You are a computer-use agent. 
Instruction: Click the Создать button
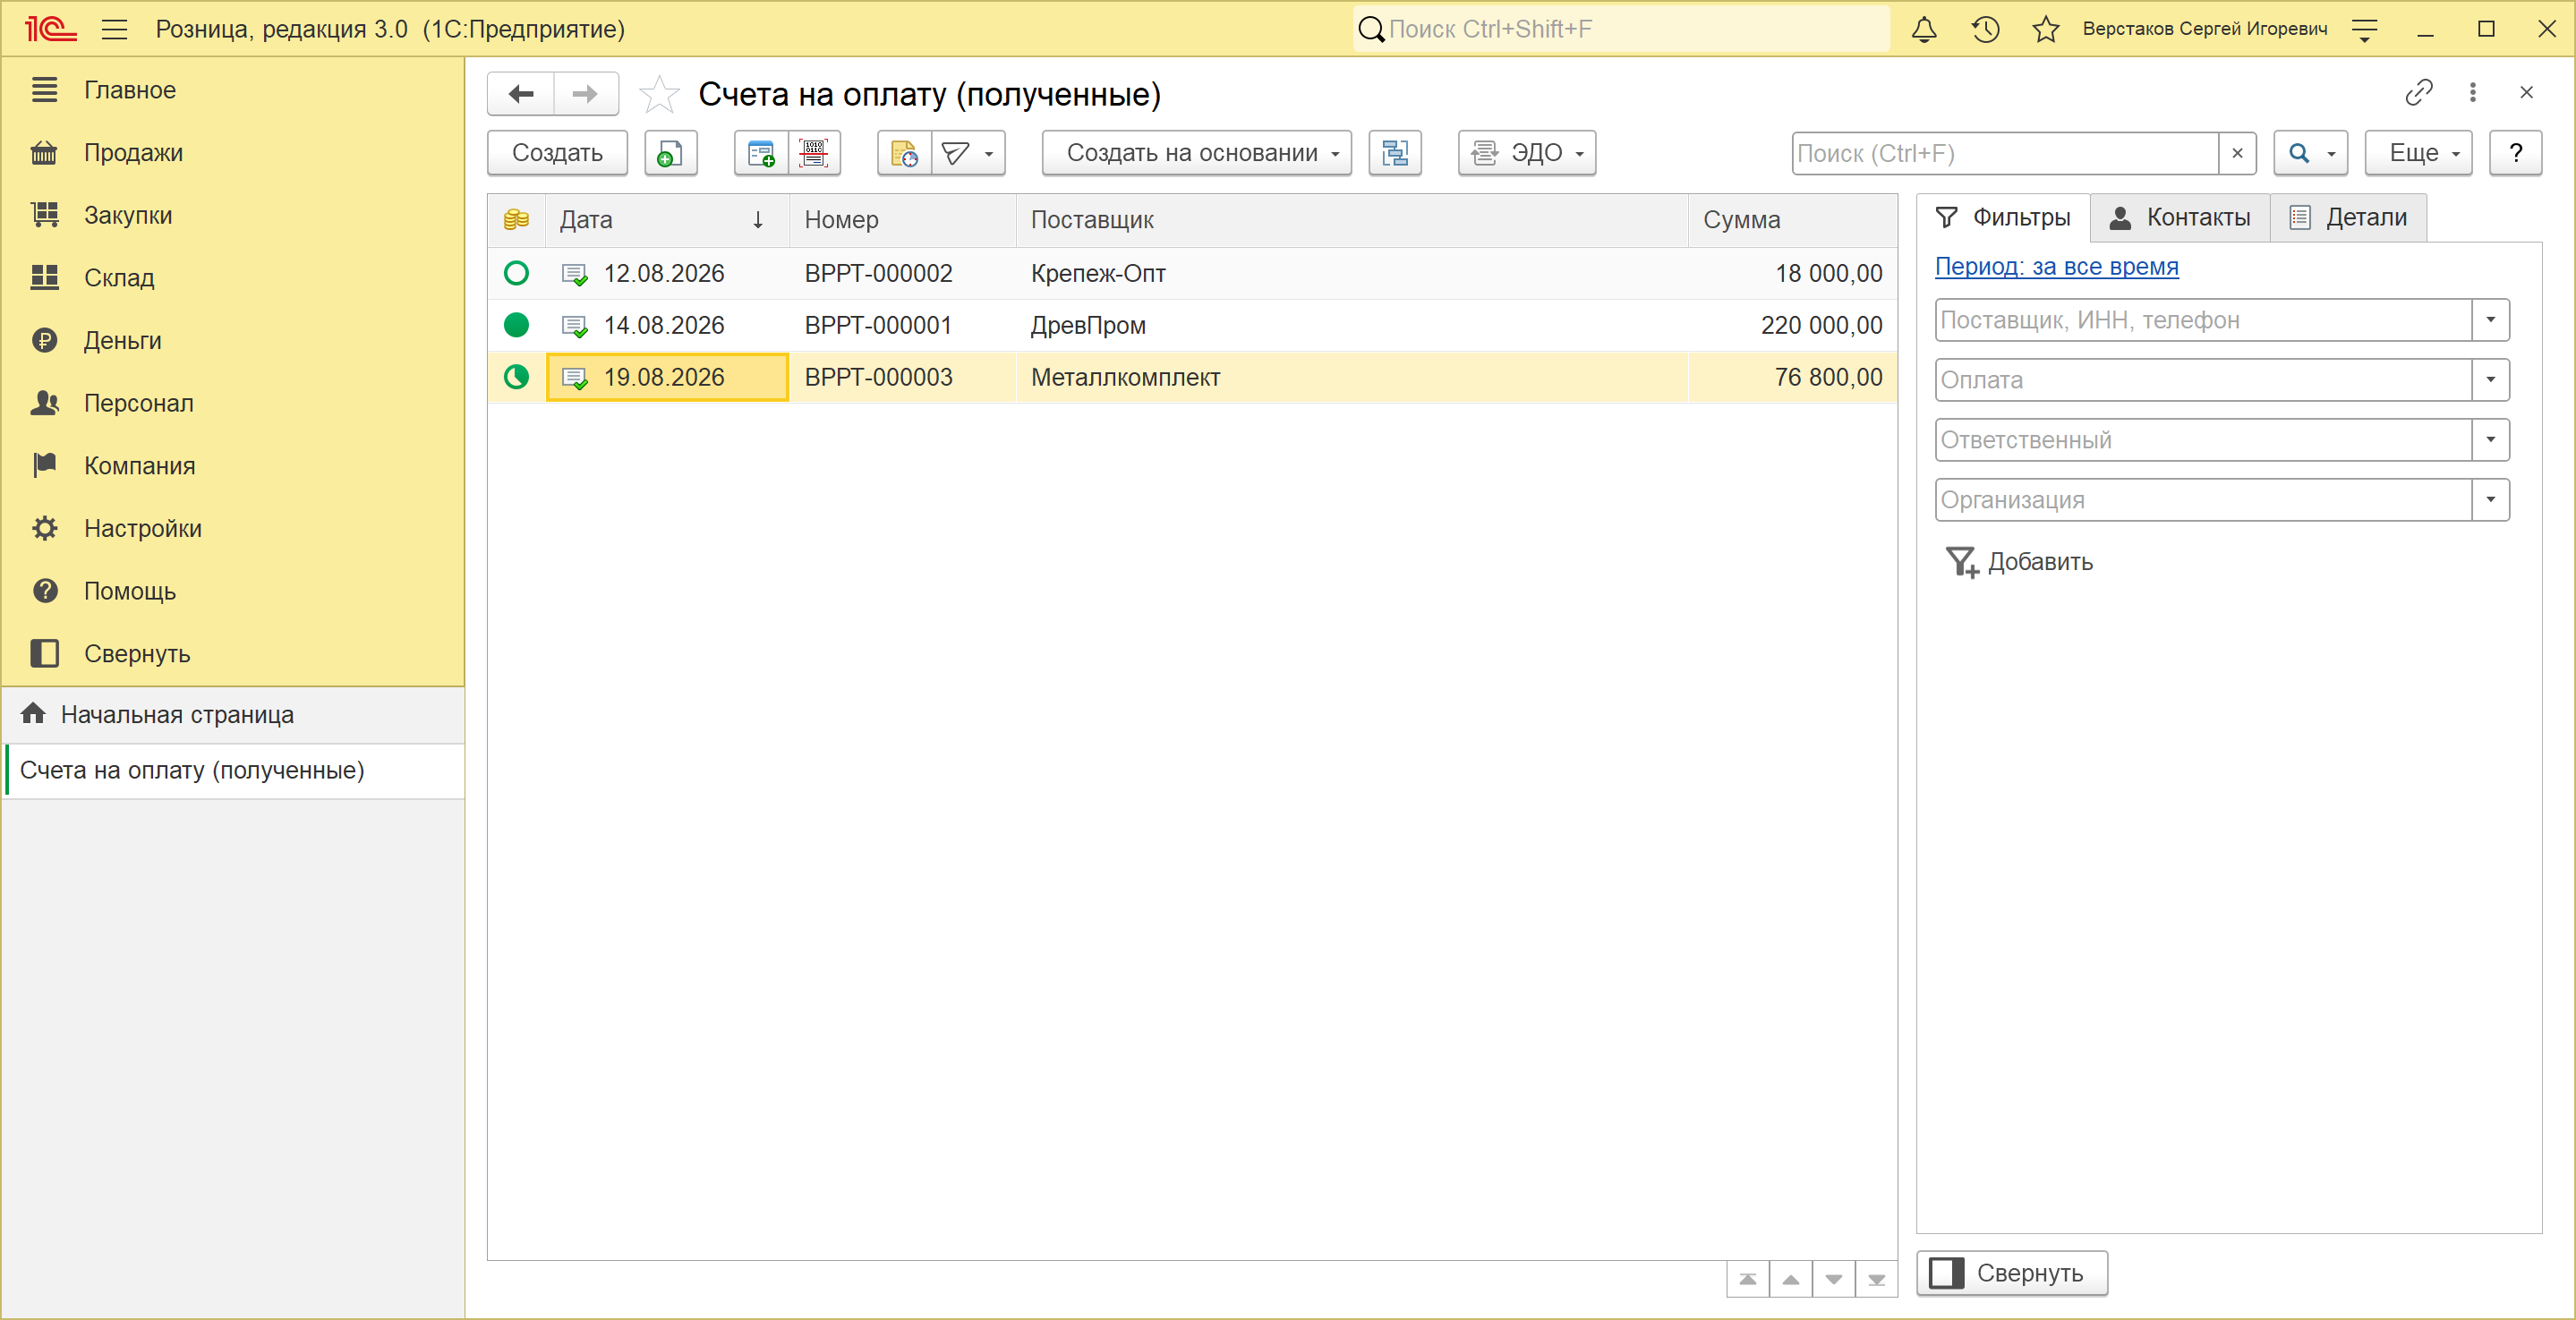tap(557, 153)
